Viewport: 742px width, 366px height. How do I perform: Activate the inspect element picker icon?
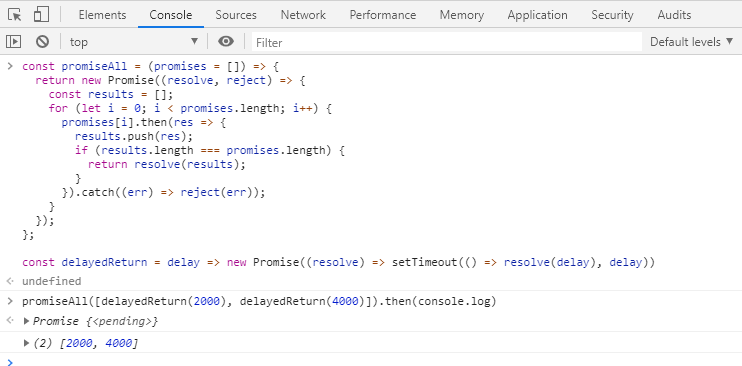pos(15,15)
